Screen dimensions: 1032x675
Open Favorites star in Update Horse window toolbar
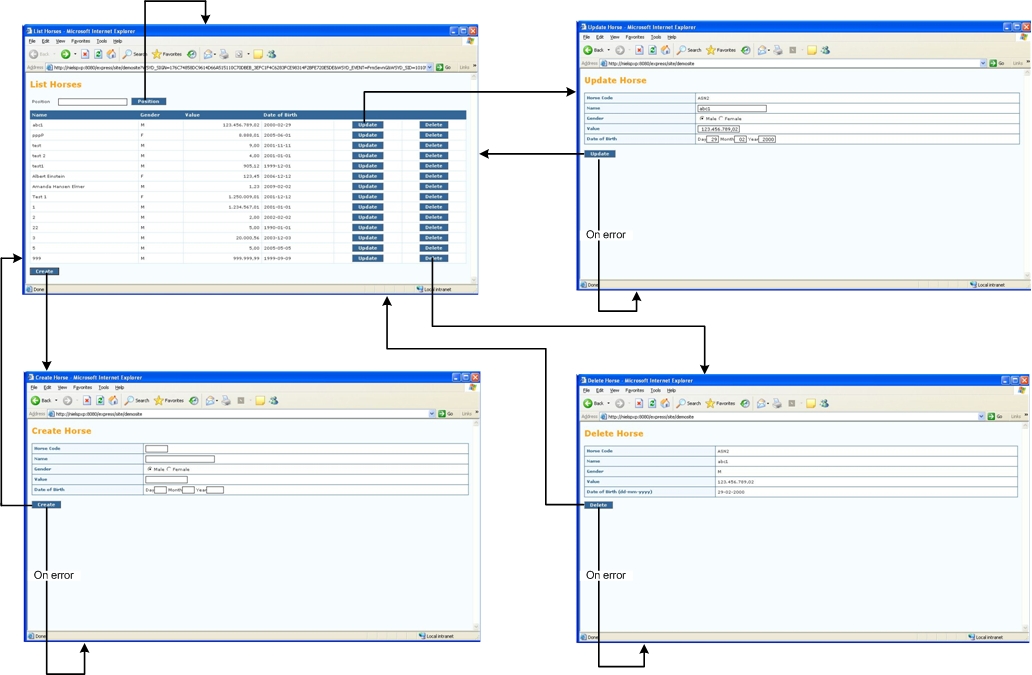tap(721, 50)
